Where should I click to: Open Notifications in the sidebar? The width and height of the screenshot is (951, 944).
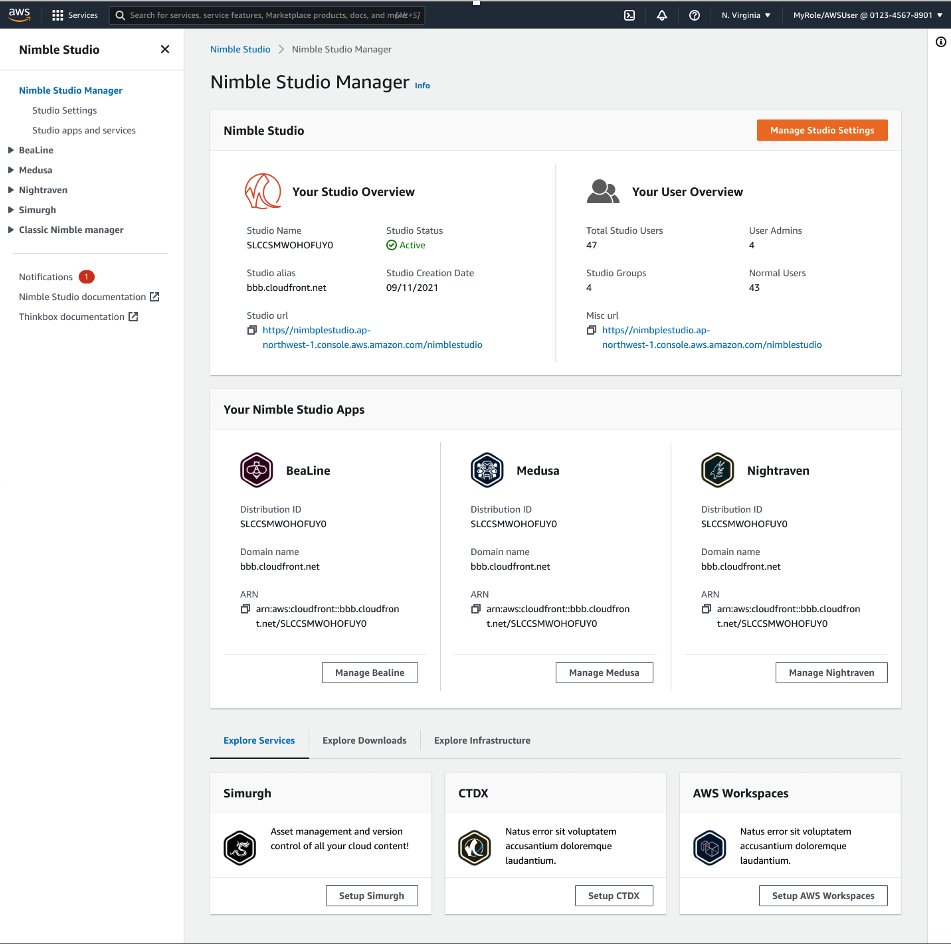tap(45, 277)
